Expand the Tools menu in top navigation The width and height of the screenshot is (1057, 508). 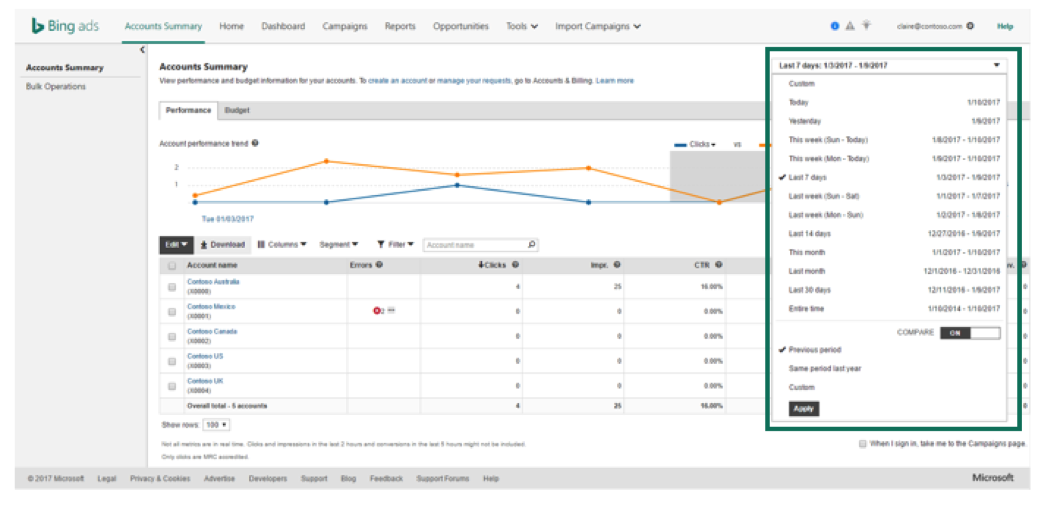(x=522, y=26)
